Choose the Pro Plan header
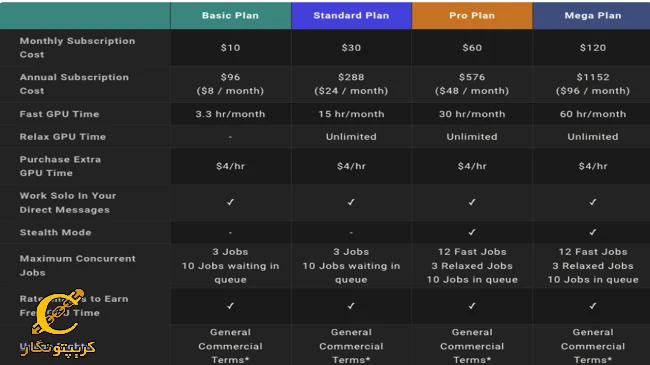The height and width of the screenshot is (365, 650). click(x=472, y=16)
